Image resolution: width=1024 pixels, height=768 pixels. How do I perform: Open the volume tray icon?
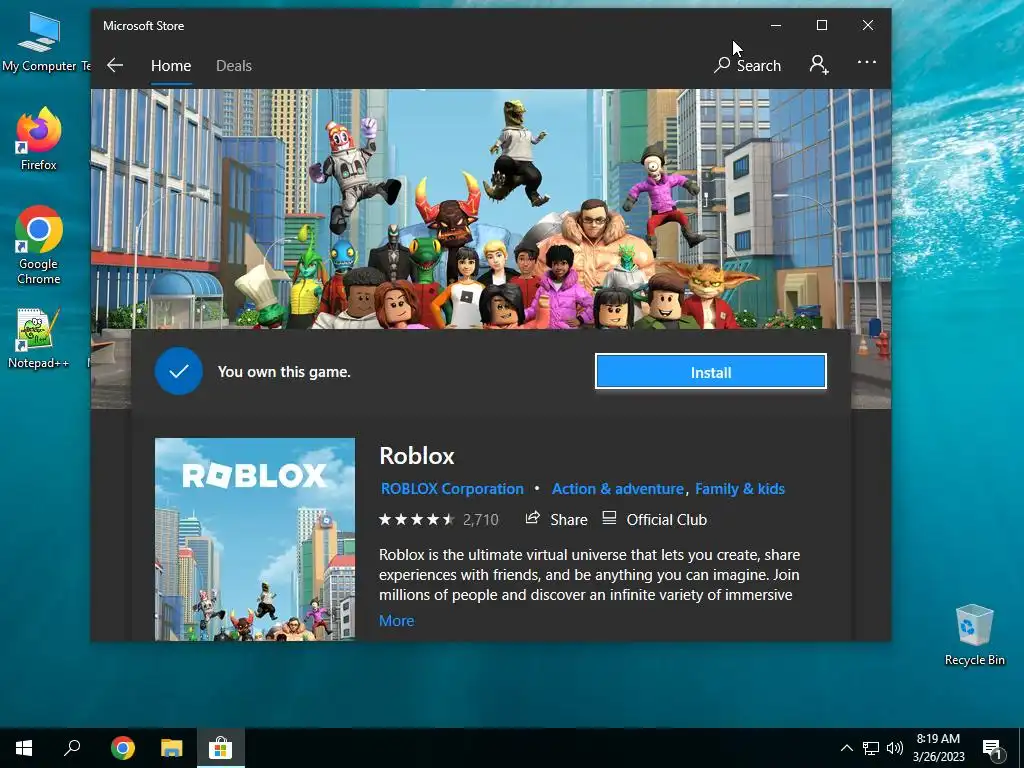pos(895,748)
